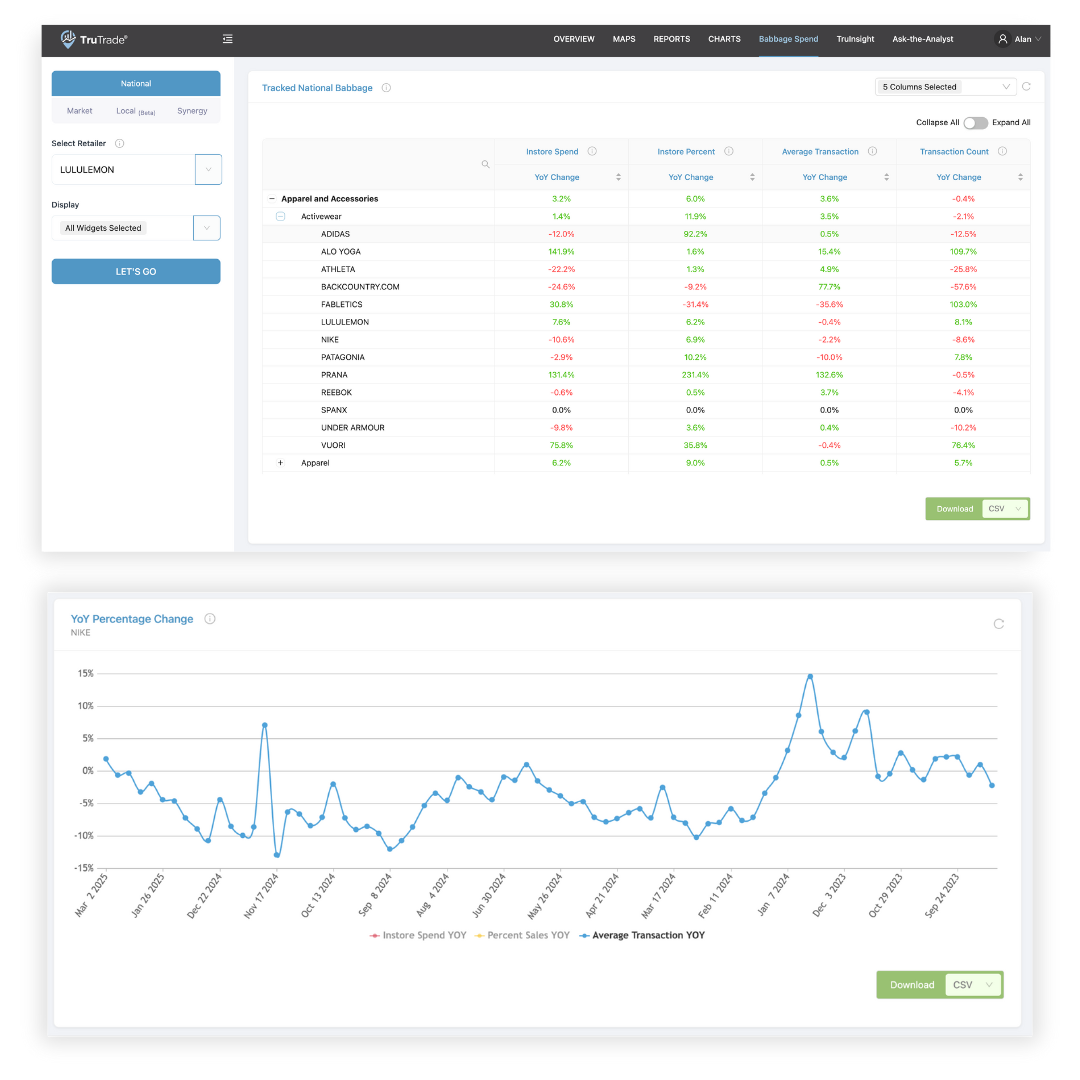Screen dimensions: 1080x1080
Task: Click info icon beside YoY Percentage Change
Action: 210,619
